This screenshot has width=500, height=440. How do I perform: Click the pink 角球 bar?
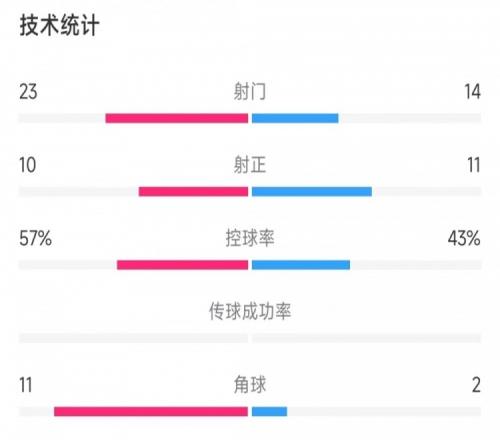tap(151, 412)
